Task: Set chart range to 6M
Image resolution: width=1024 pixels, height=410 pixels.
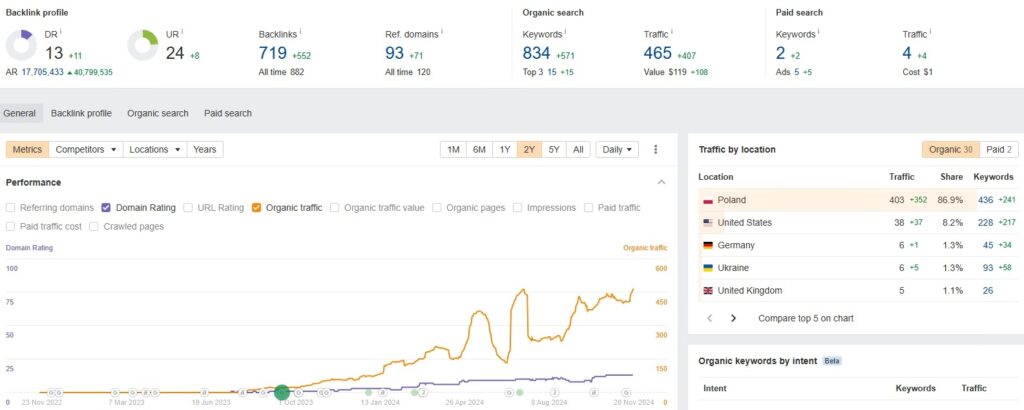Action: [479, 150]
